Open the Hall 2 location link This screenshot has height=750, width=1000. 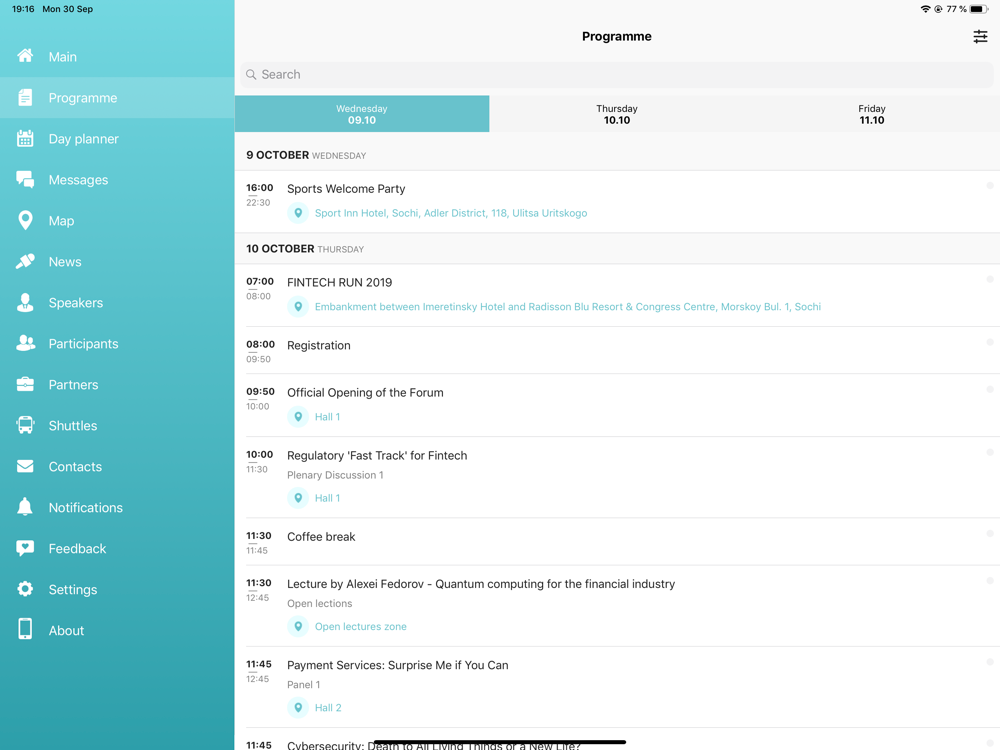pos(328,708)
